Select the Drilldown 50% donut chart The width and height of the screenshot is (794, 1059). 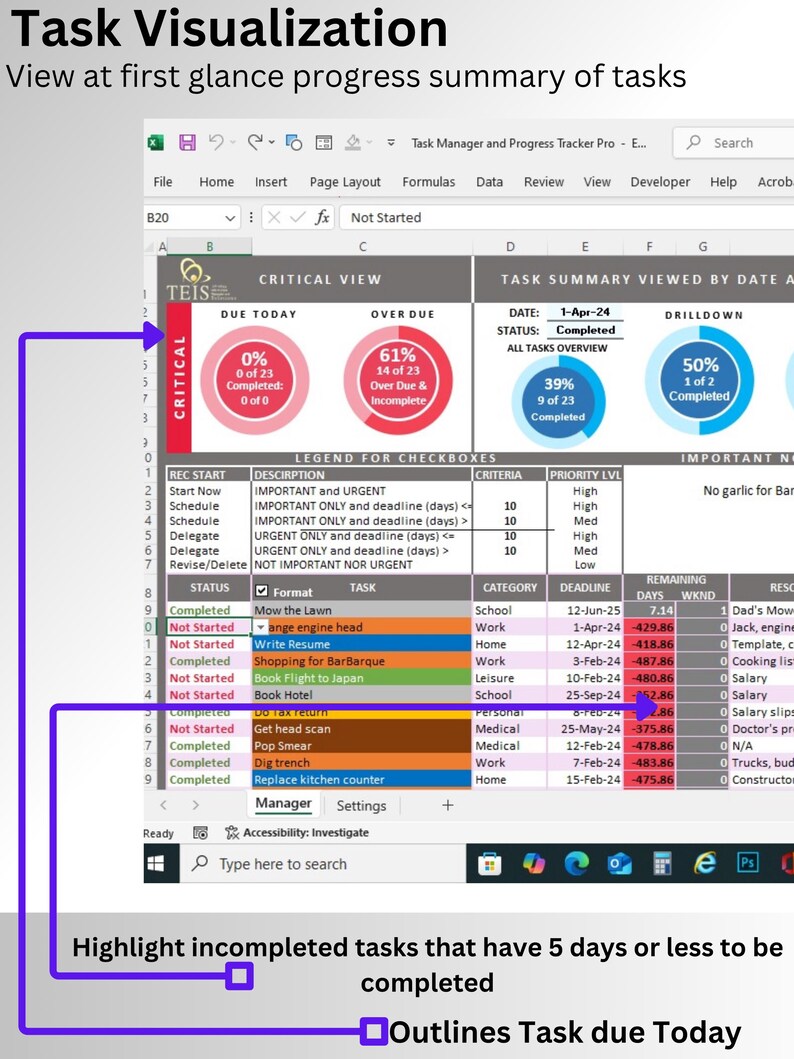[699, 380]
